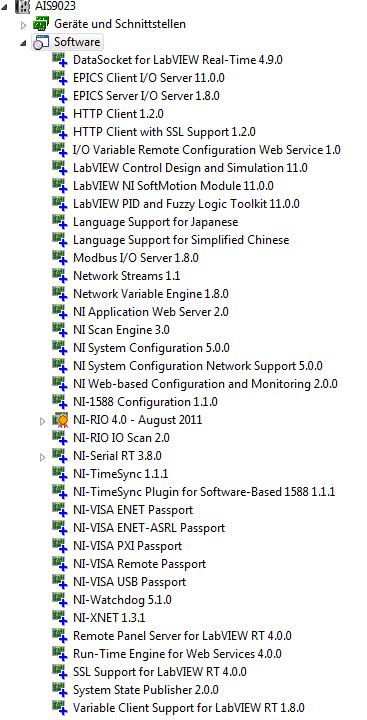This screenshot has height=720, width=367.
Task: Select NI-TimeSync Plugin for Software-Based 1588
Action: click(204, 492)
